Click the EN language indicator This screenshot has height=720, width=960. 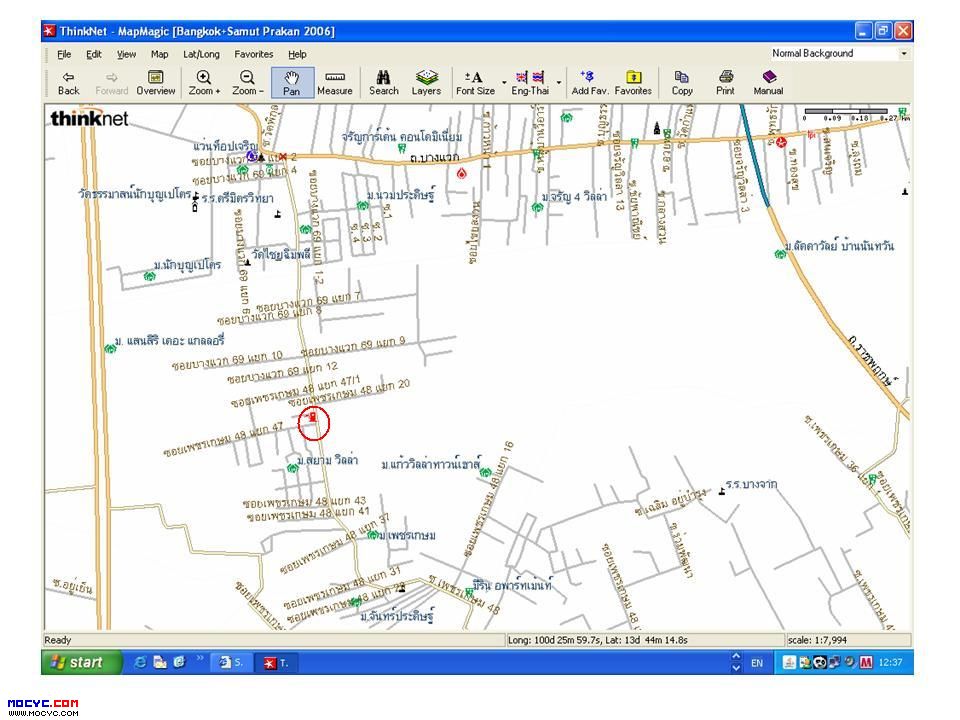[757, 663]
